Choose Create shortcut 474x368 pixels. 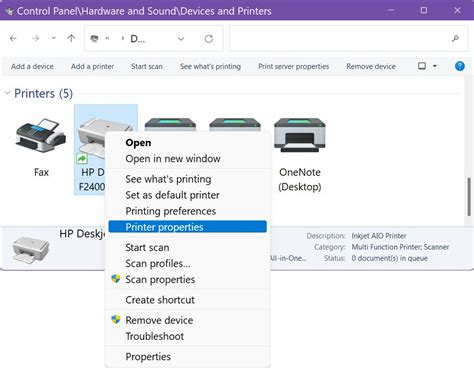(x=187, y=300)
